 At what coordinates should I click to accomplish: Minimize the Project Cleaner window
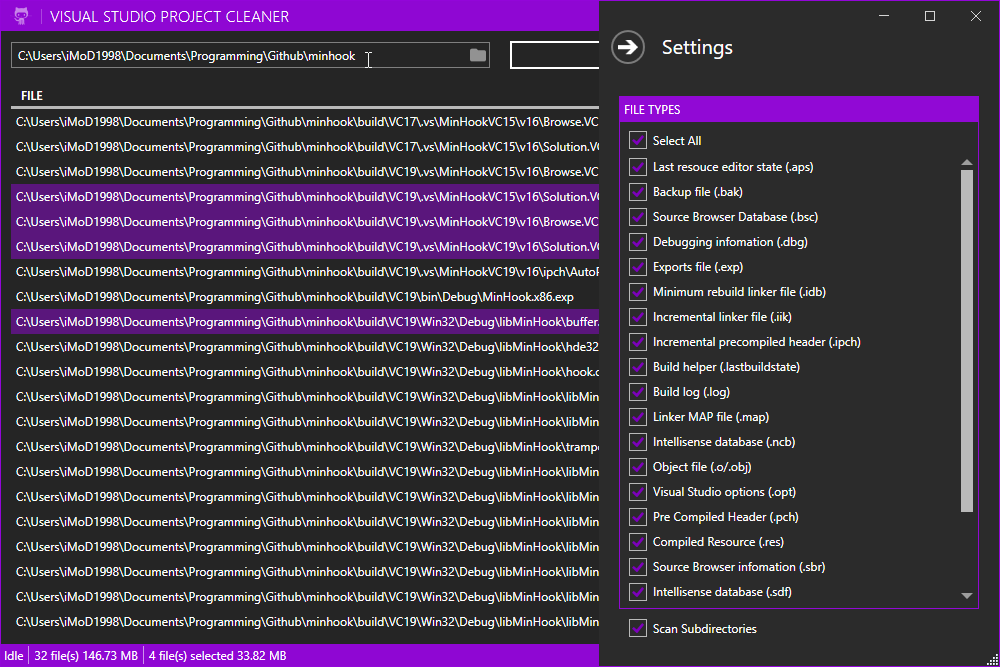point(884,16)
